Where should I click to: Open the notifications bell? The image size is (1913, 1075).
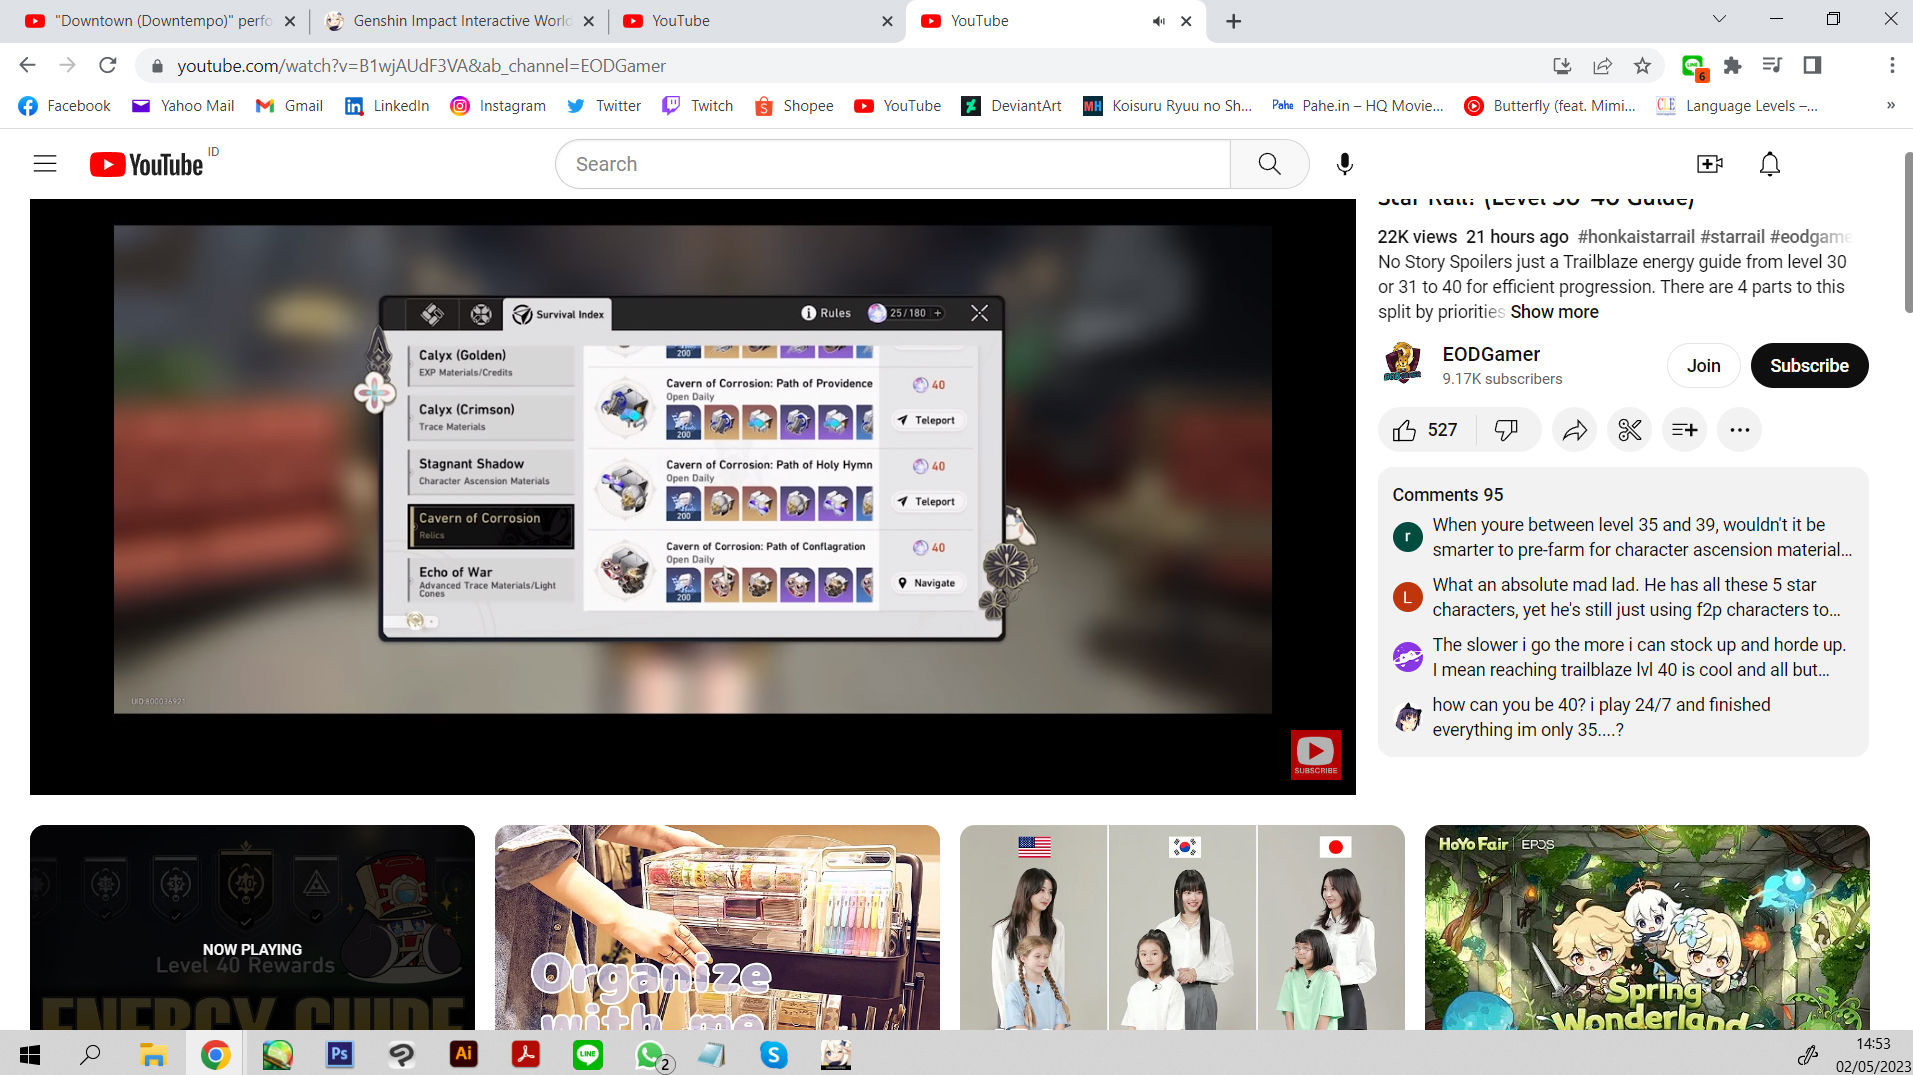(x=1770, y=164)
